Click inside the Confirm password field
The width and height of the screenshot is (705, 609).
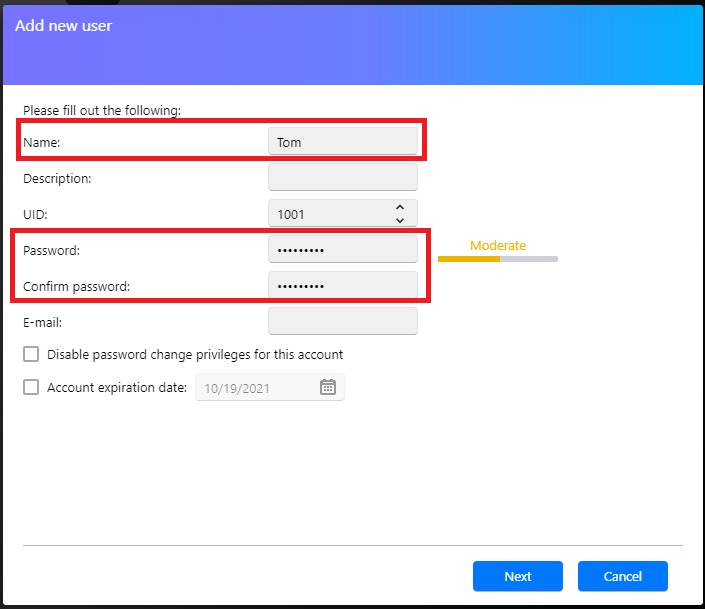342,286
